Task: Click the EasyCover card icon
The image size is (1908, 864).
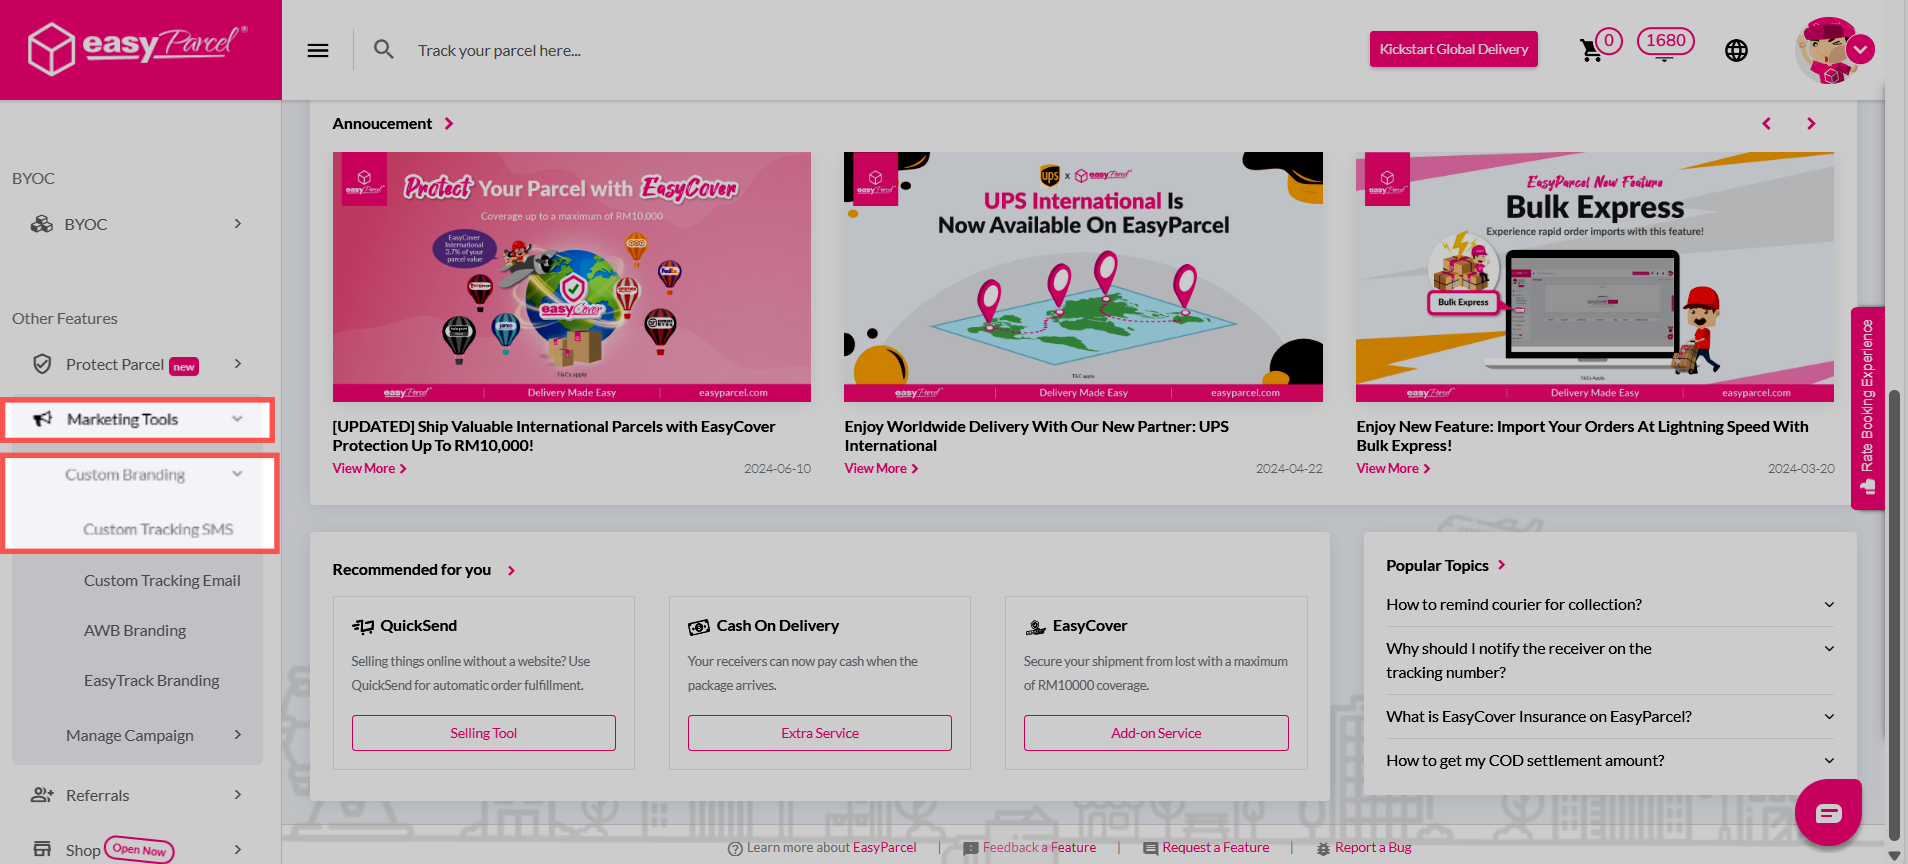Action: tap(1036, 627)
